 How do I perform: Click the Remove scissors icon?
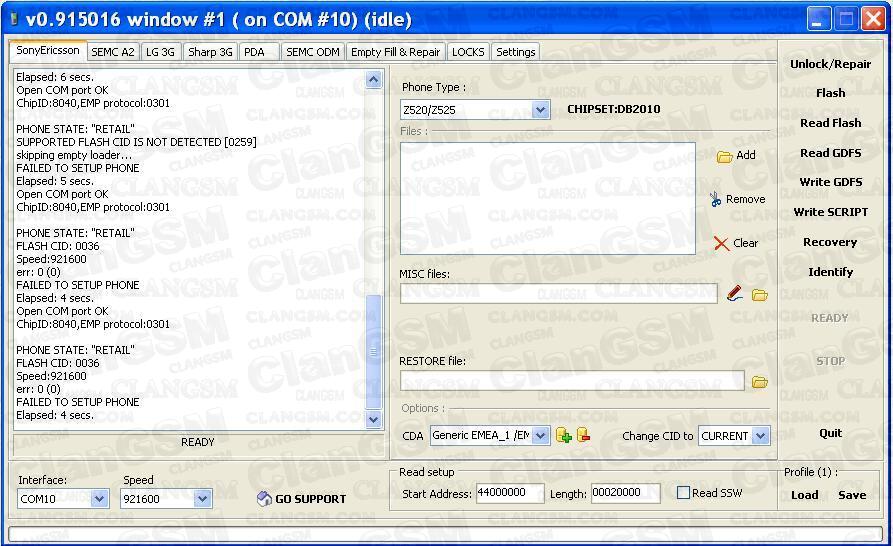pyautogui.click(x=715, y=199)
